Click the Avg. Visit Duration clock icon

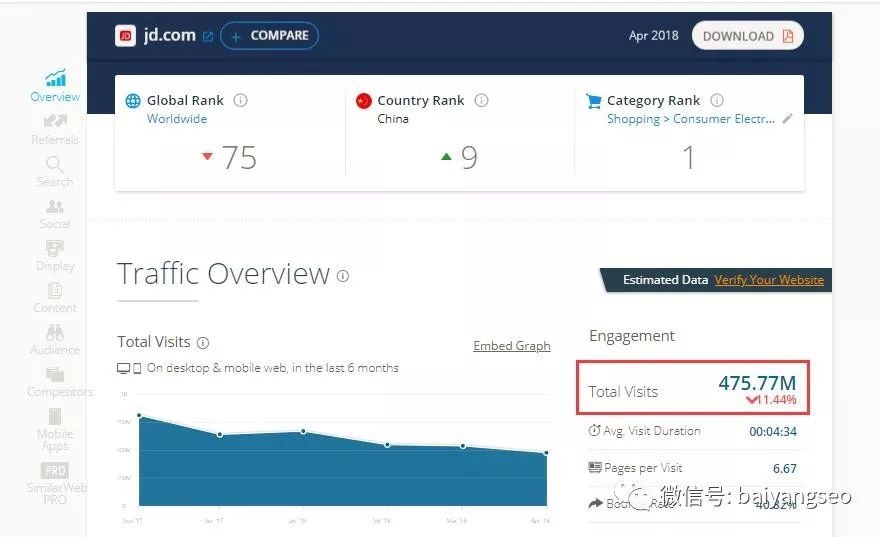(594, 430)
